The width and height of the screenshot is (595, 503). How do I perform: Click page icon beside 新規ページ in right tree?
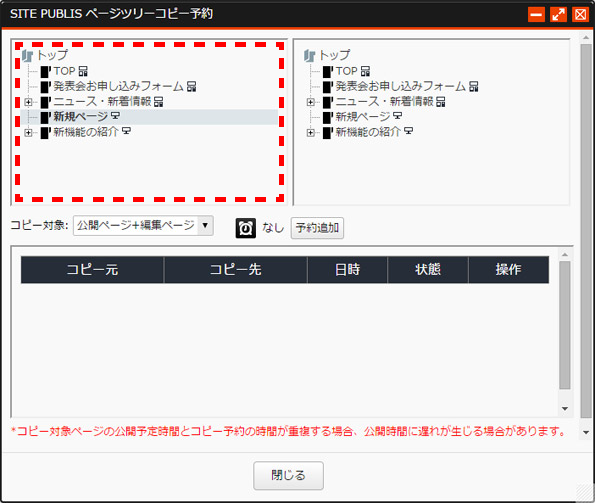point(328,117)
